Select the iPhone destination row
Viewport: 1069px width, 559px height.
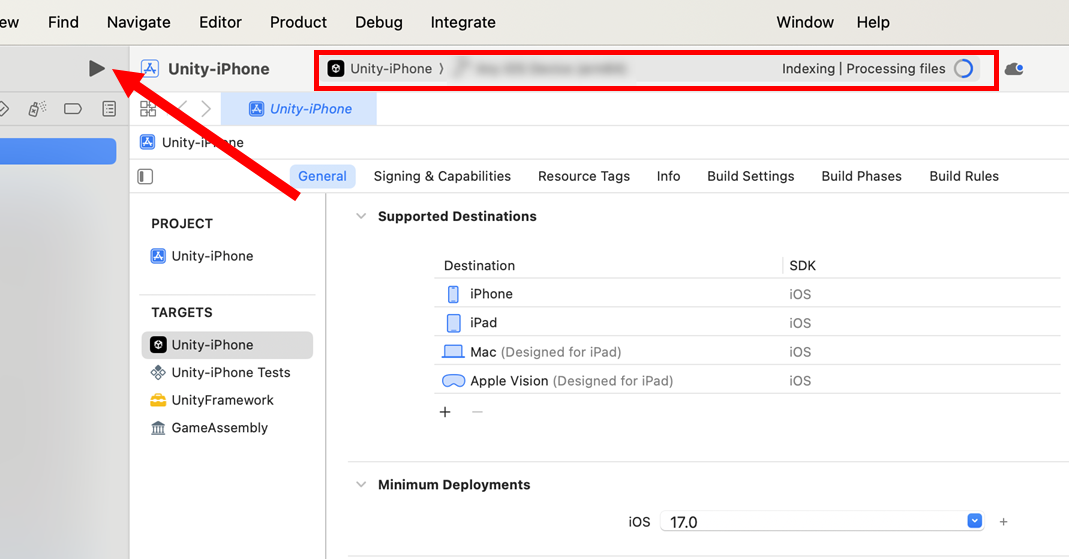point(747,294)
